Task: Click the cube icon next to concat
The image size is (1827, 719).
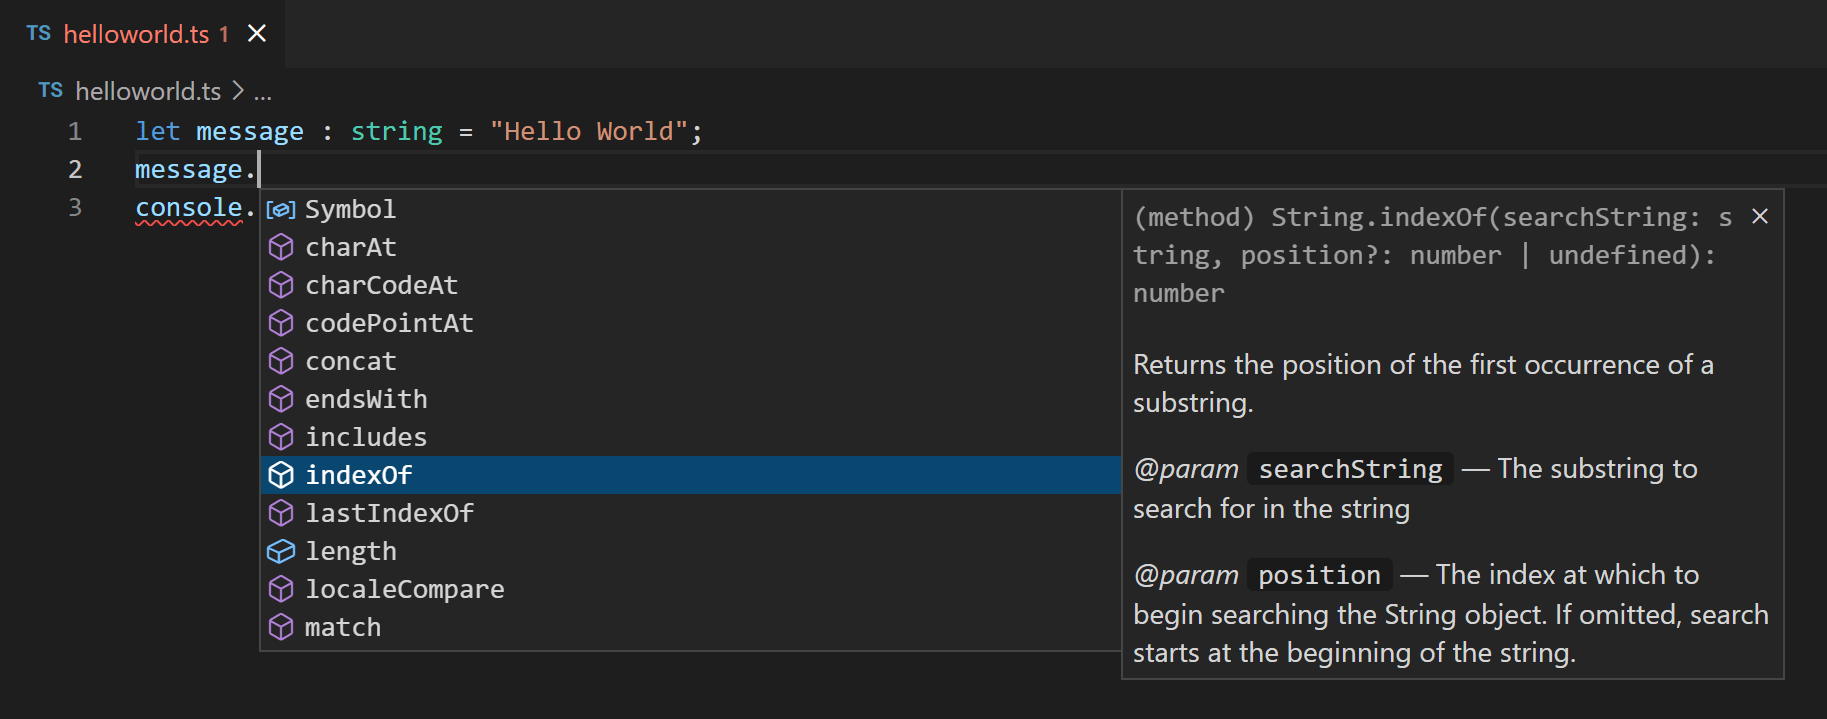Action: 281,361
